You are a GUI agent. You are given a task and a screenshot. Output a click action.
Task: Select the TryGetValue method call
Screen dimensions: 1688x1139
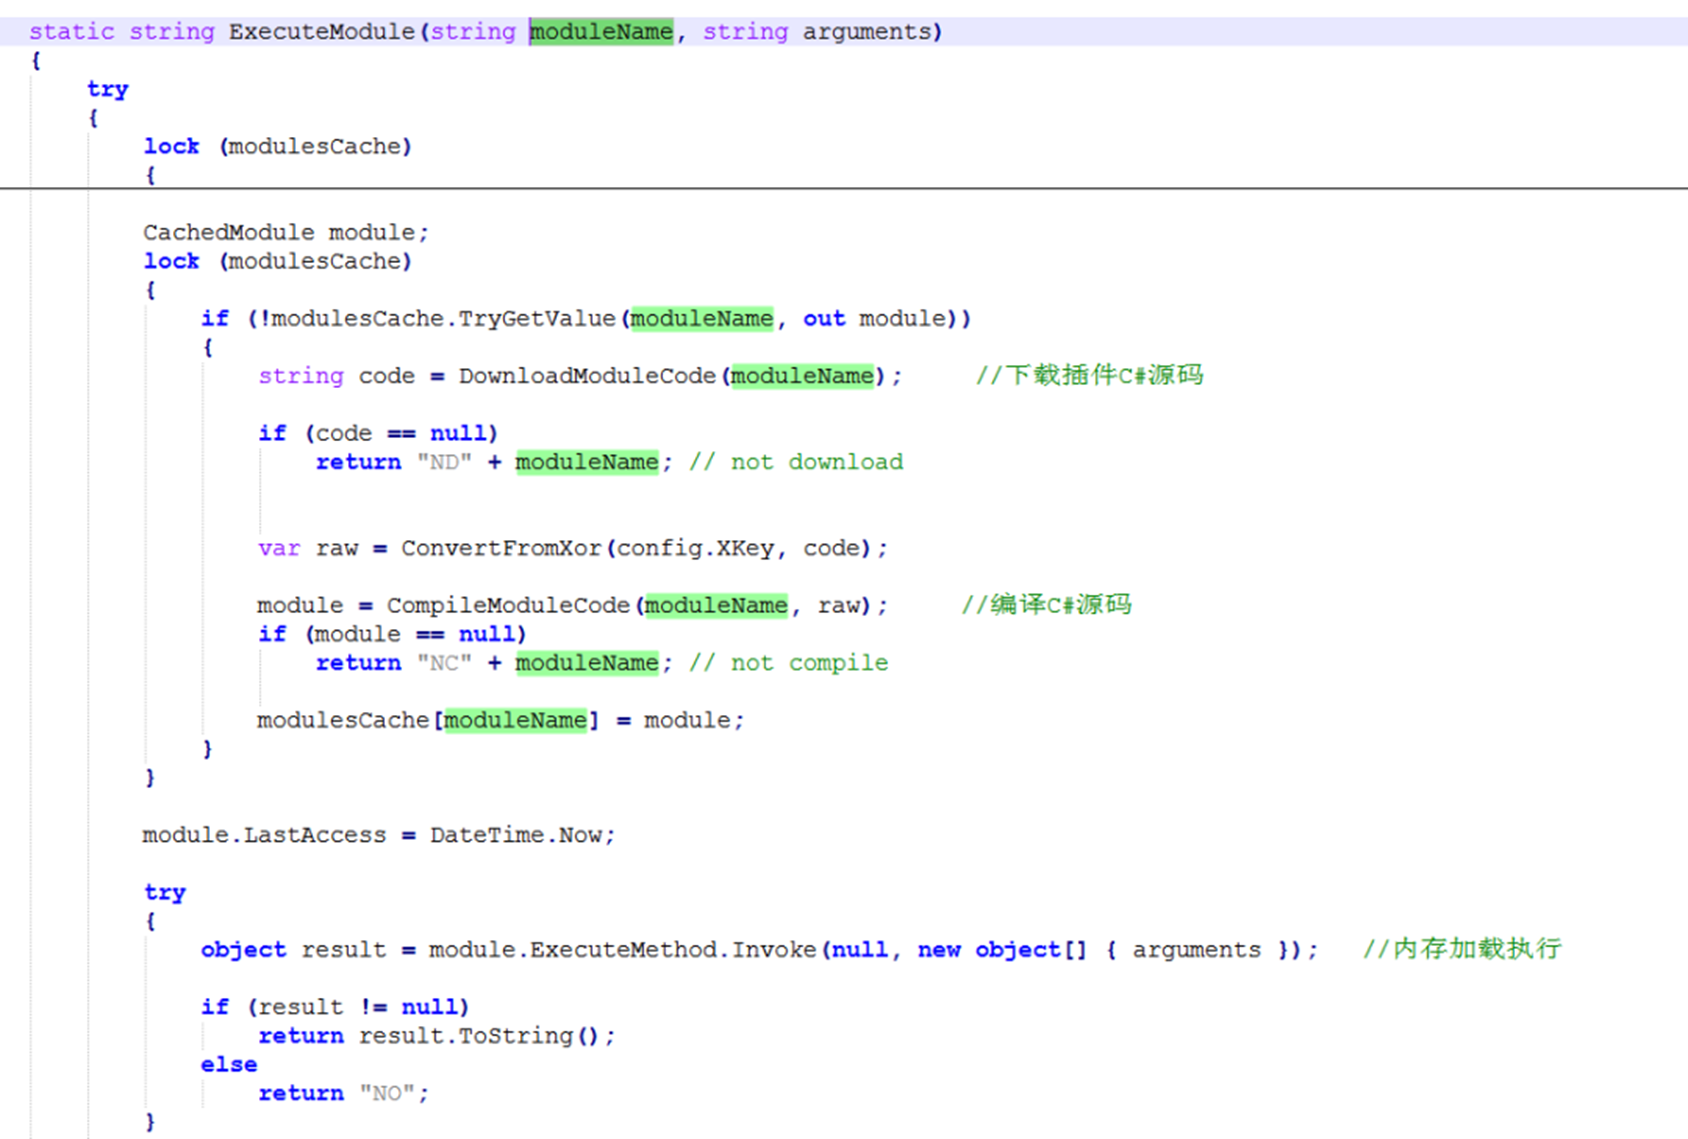(x=536, y=319)
